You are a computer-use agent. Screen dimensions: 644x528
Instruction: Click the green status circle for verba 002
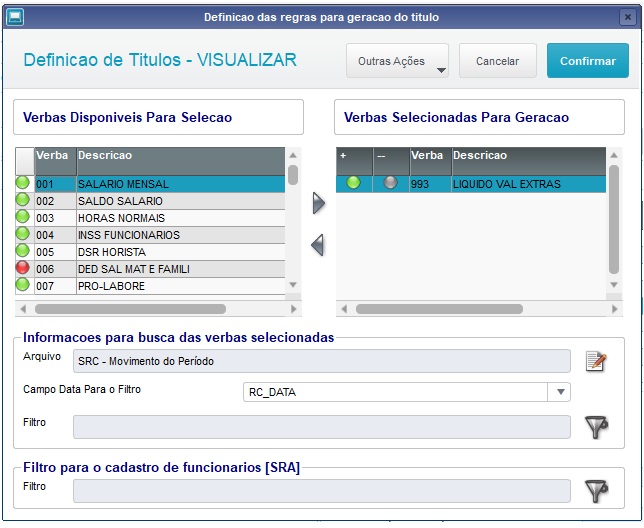tap(23, 200)
